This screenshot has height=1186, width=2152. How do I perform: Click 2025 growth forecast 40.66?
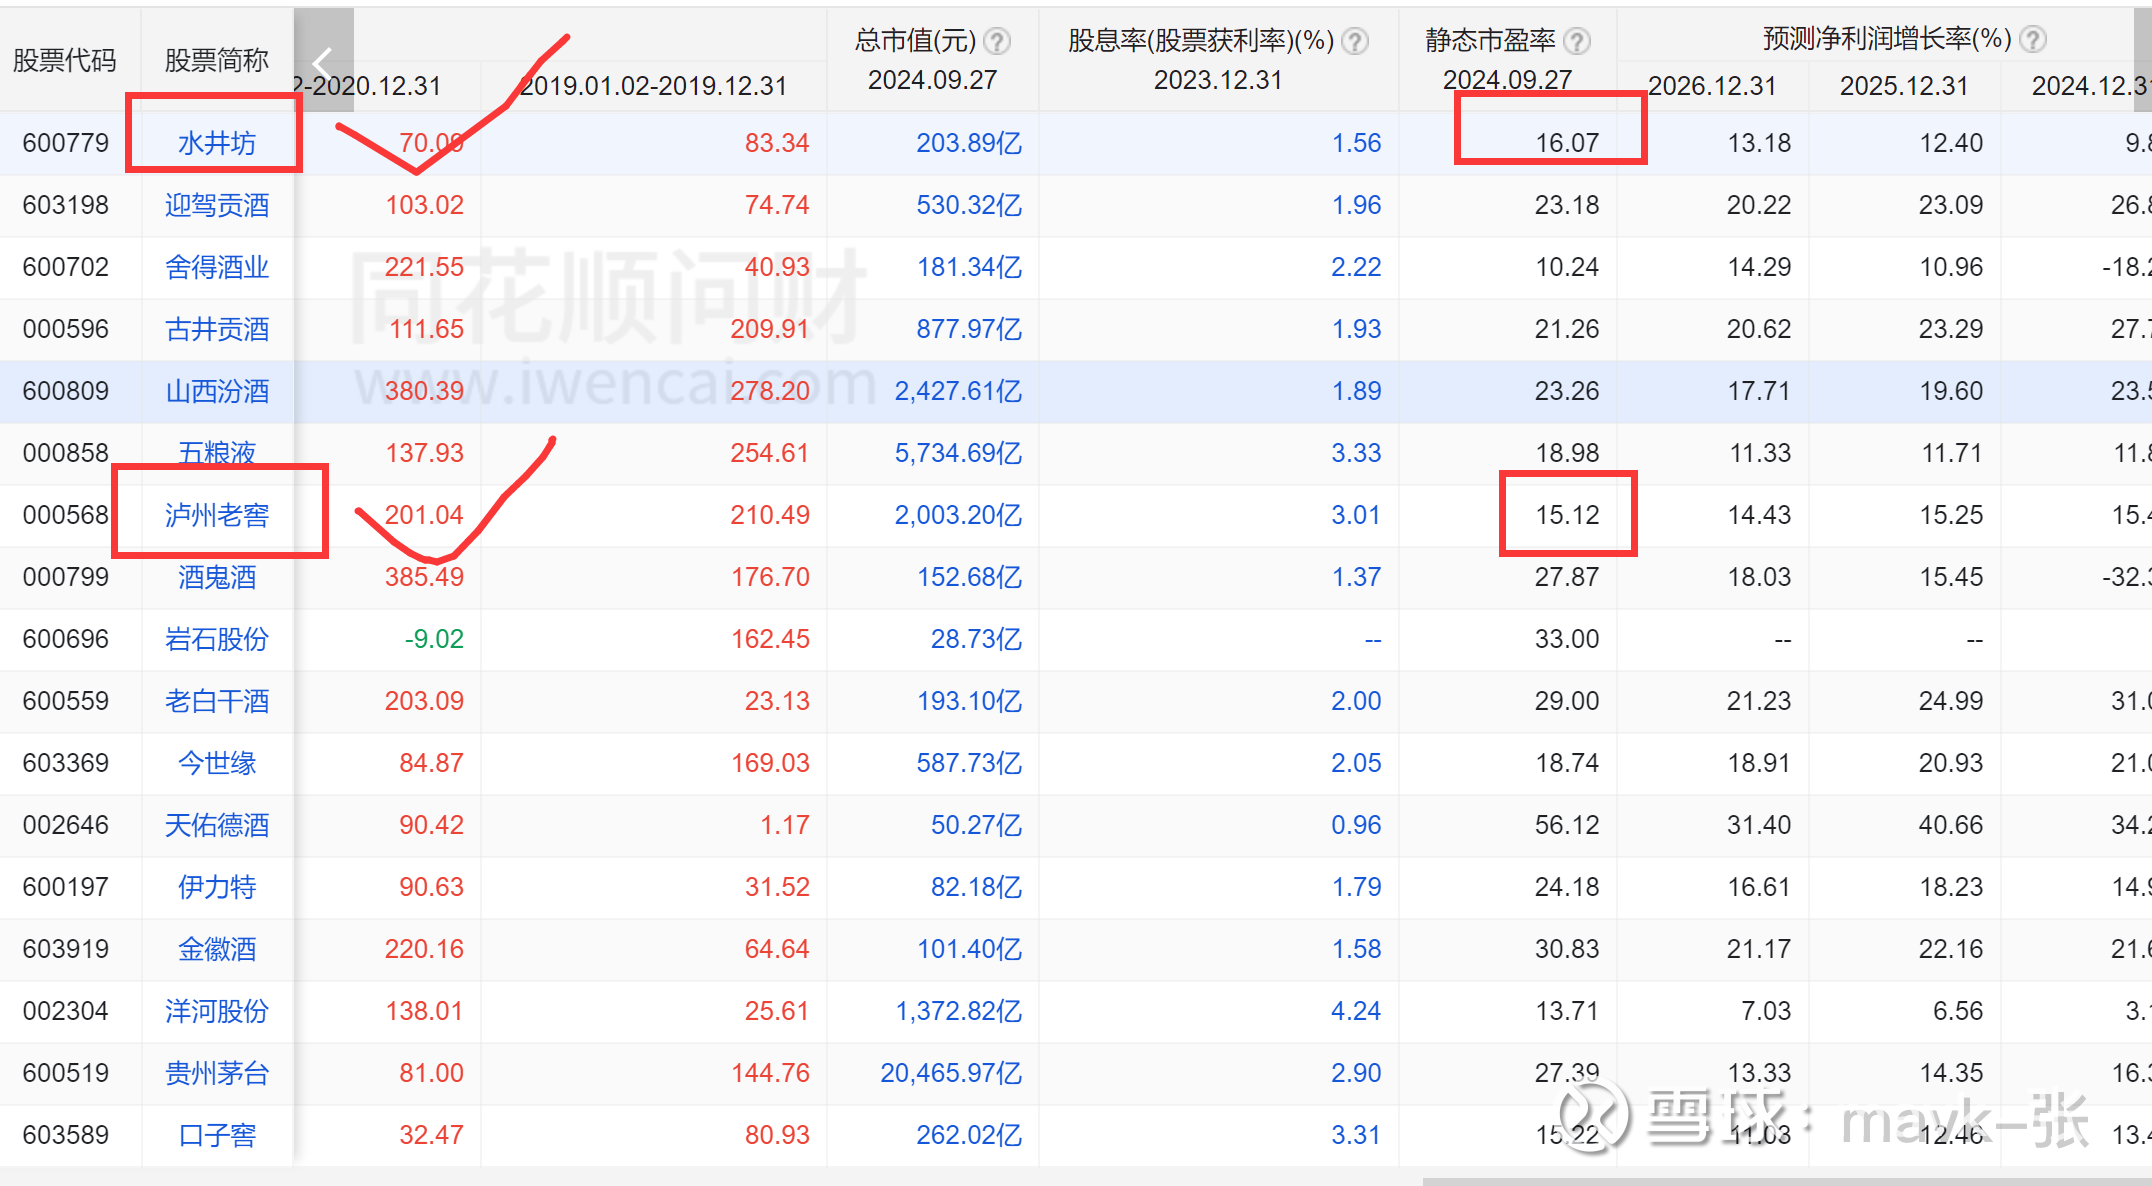click(x=1951, y=825)
